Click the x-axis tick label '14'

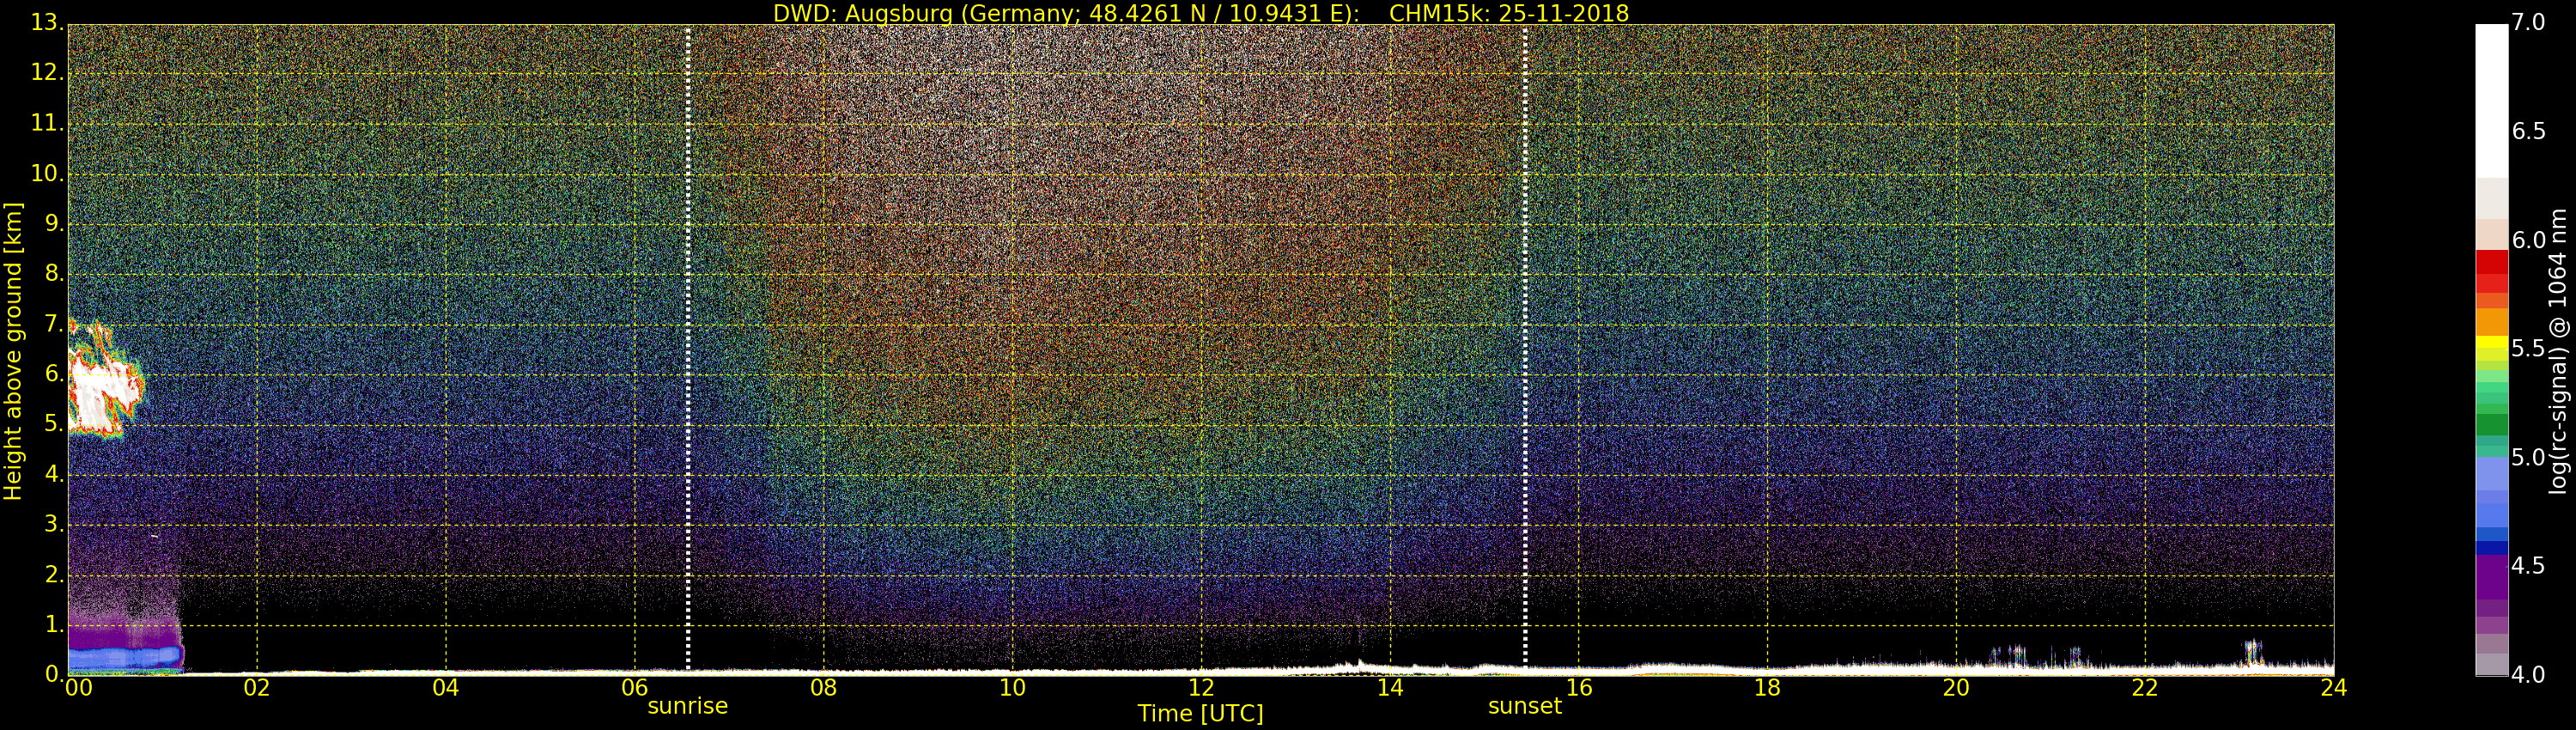pos(1391,688)
